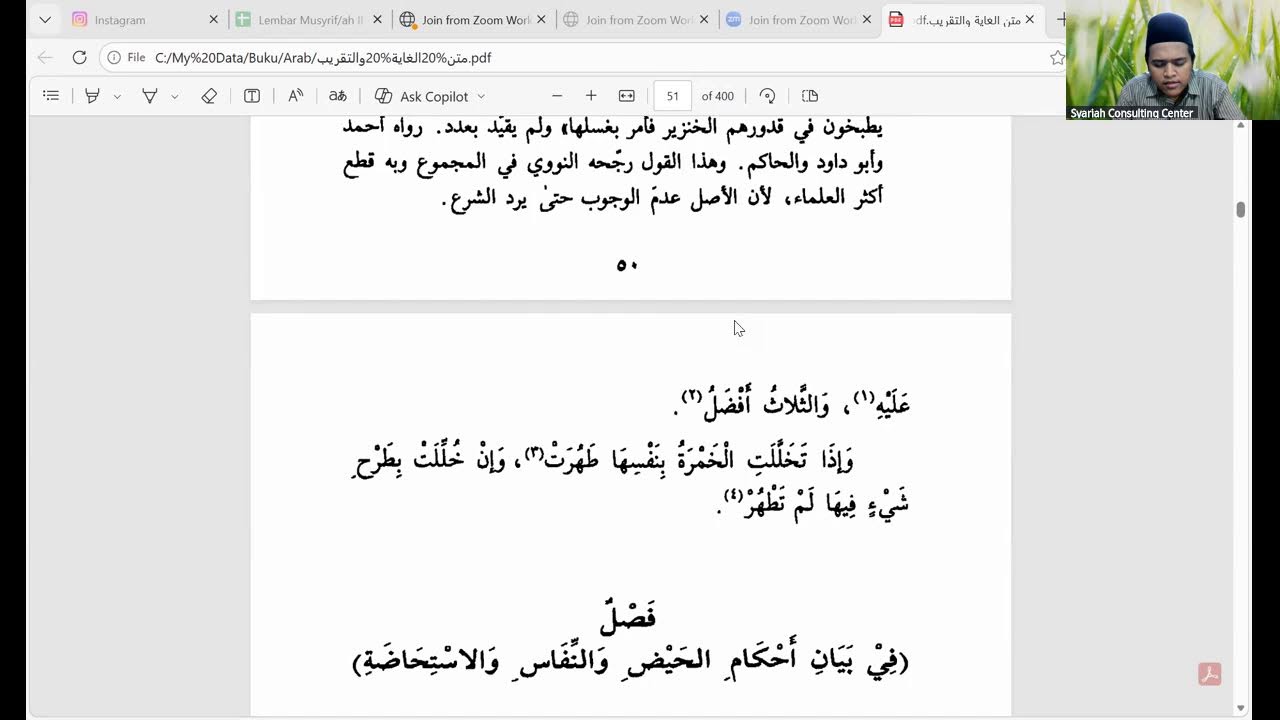The width and height of the screenshot is (1280, 720).
Task: Toggle the page view layout icon
Action: click(x=810, y=96)
